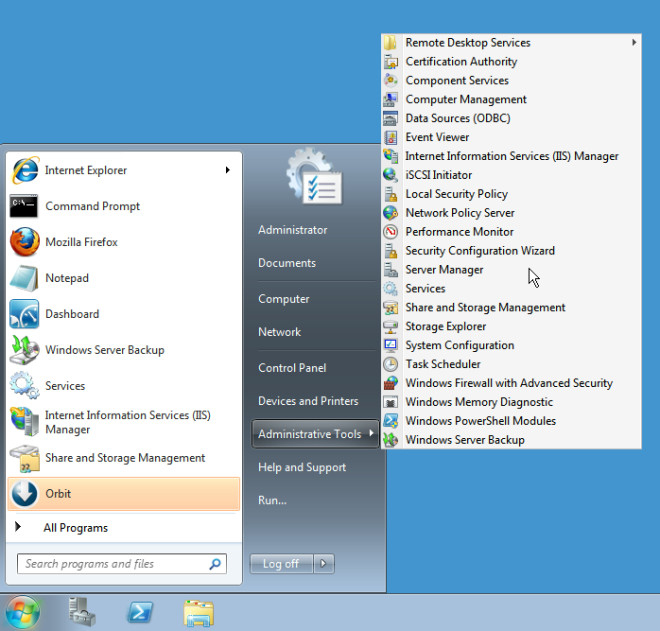Viewport: 660px width, 631px height.
Task: Click the Certification Authority icon
Action: 391,62
